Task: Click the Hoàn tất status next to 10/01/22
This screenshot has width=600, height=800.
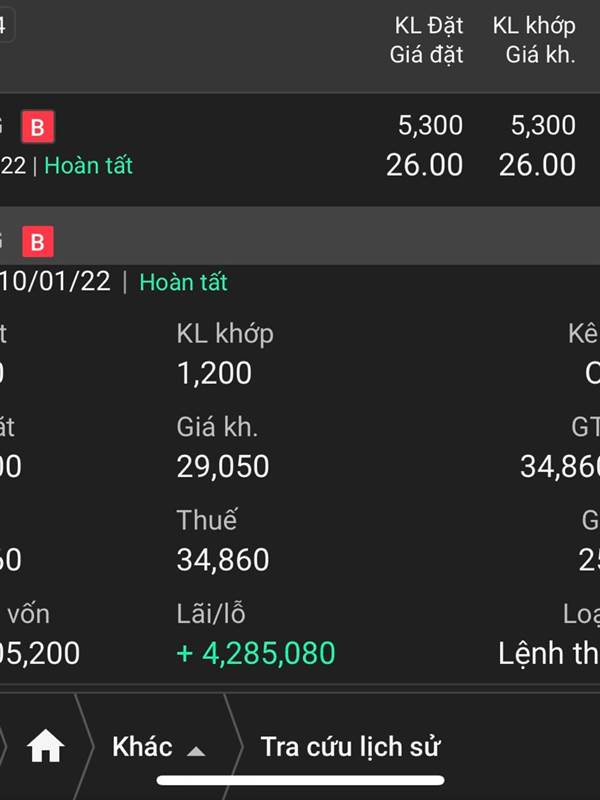Action: 183,282
